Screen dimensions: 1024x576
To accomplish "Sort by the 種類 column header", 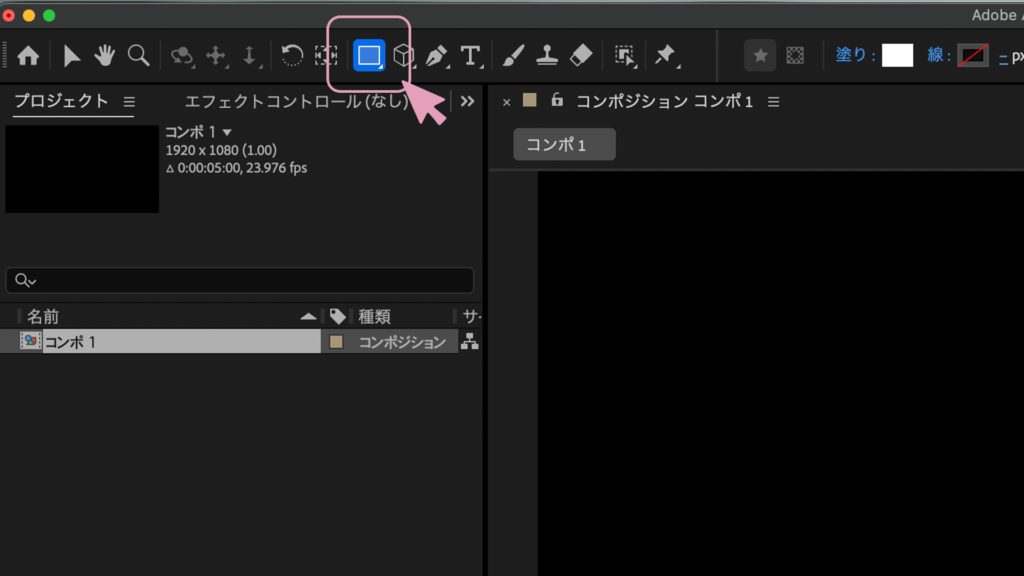I will 374,317.
